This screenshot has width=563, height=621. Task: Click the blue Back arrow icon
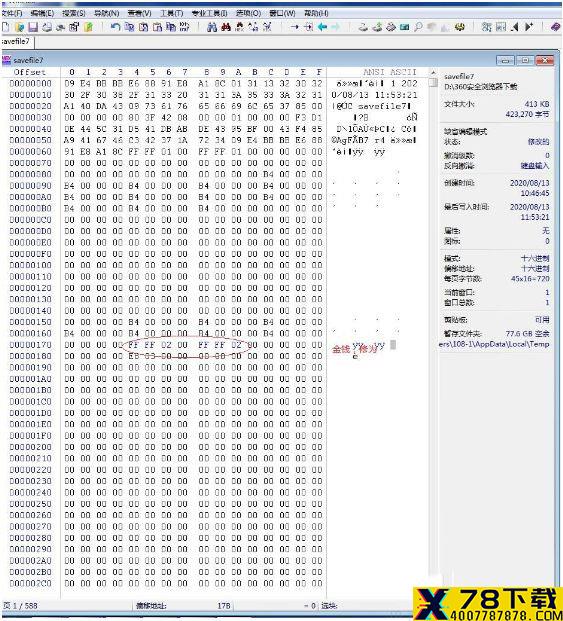[322, 27]
